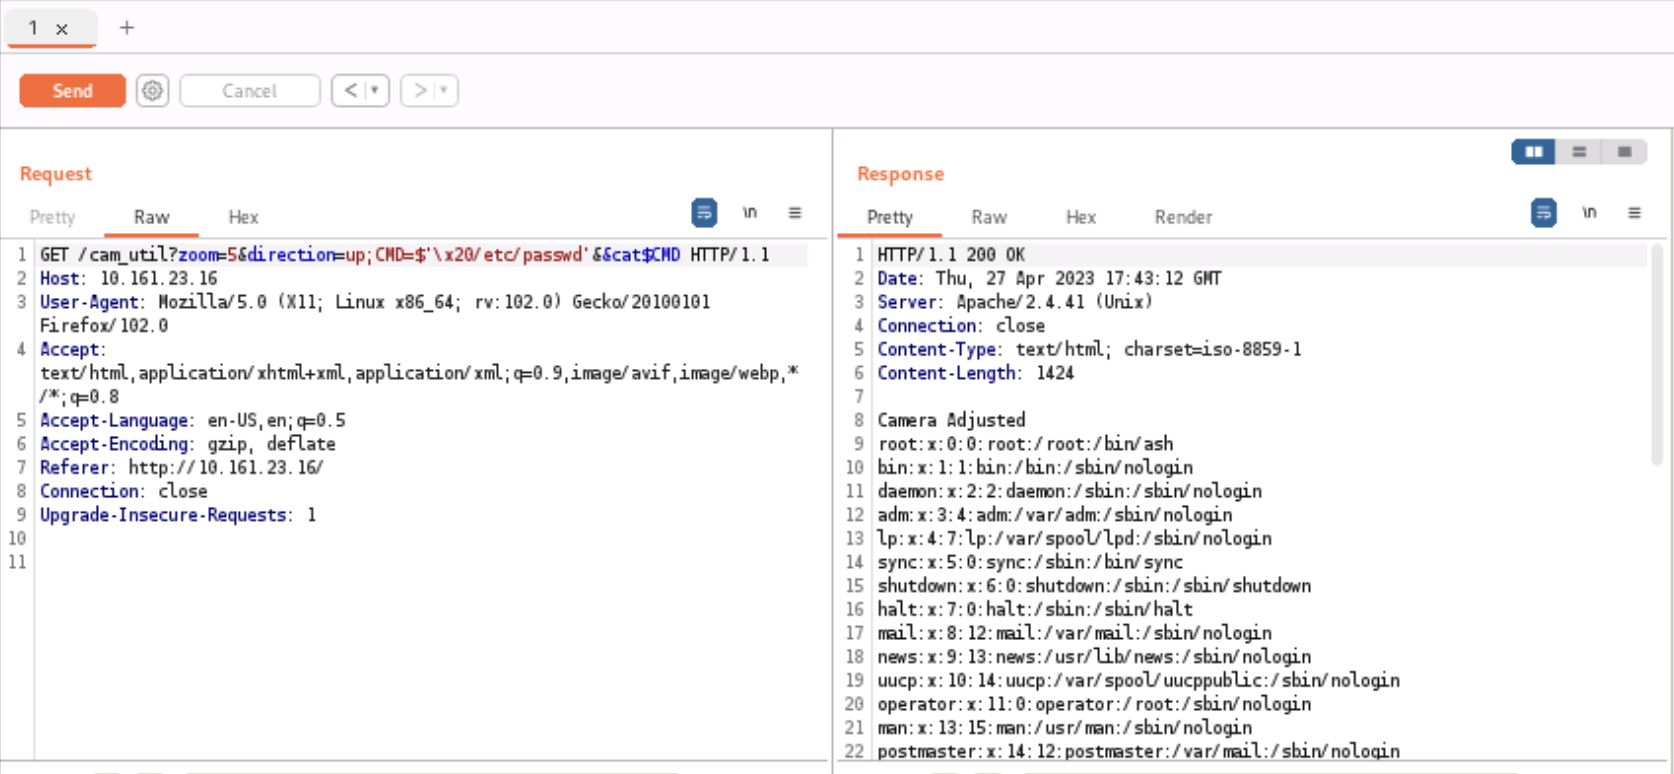The height and width of the screenshot is (774, 1674).
Task: Open the forward history dropdown arrow
Action: tap(445, 91)
